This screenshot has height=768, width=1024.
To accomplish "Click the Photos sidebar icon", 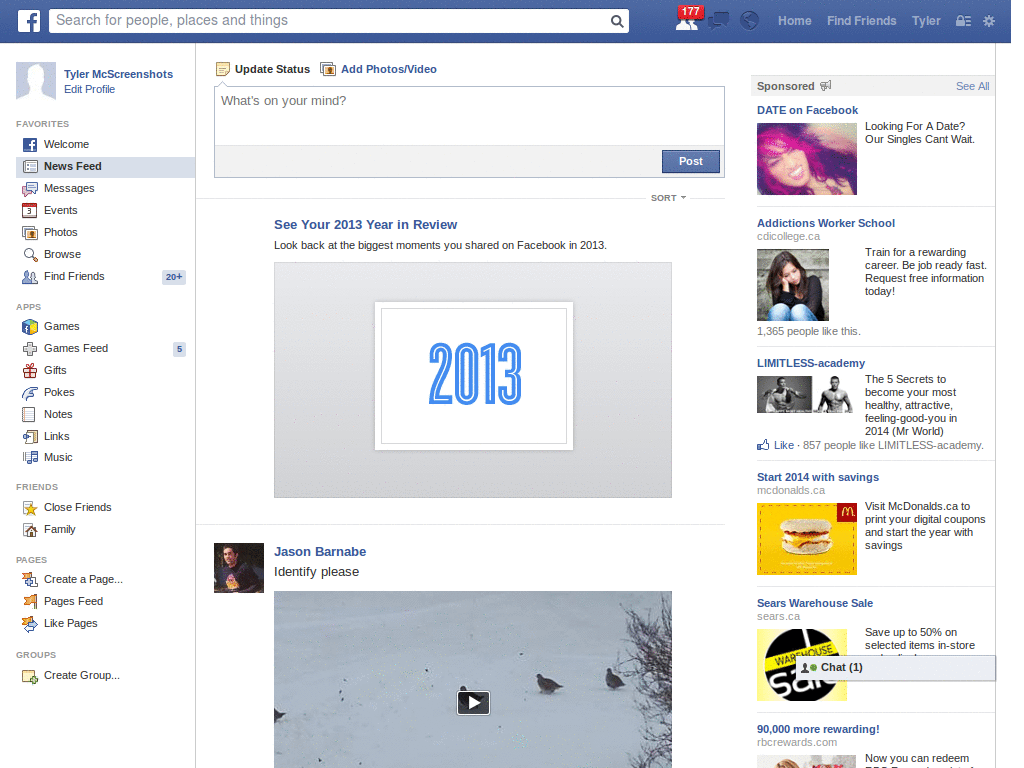I will coord(29,232).
